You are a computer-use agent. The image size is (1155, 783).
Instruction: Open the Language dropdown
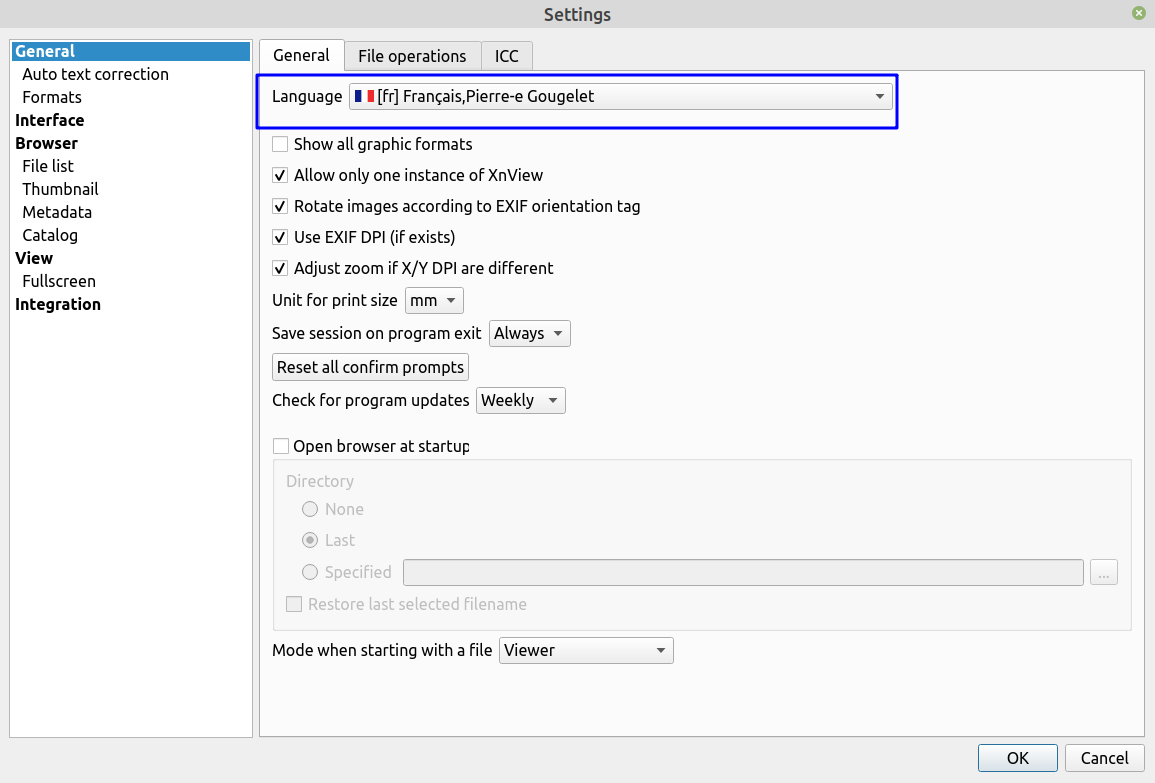point(620,97)
